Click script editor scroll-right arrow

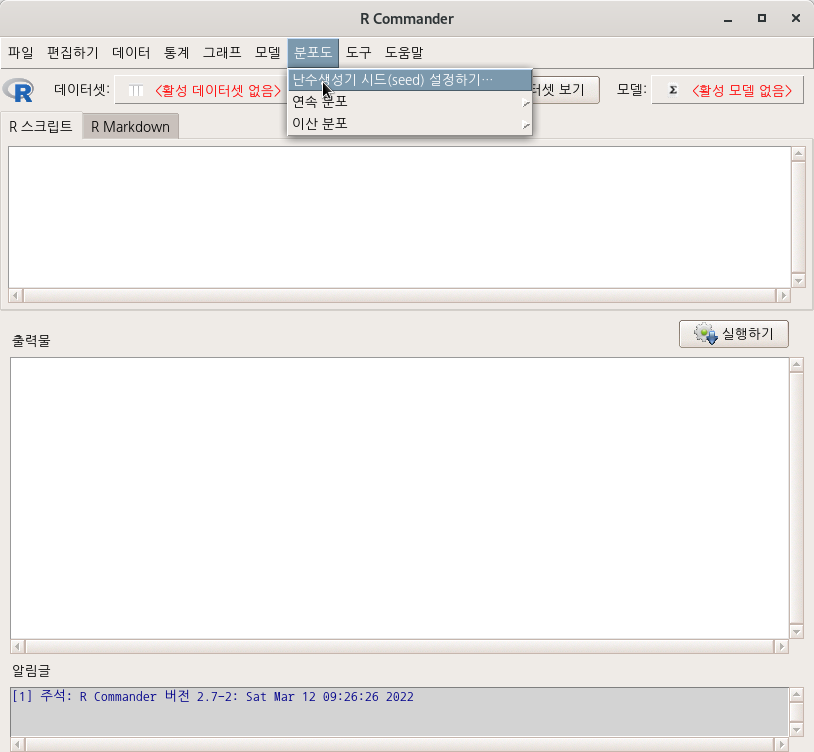click(783, 295)
